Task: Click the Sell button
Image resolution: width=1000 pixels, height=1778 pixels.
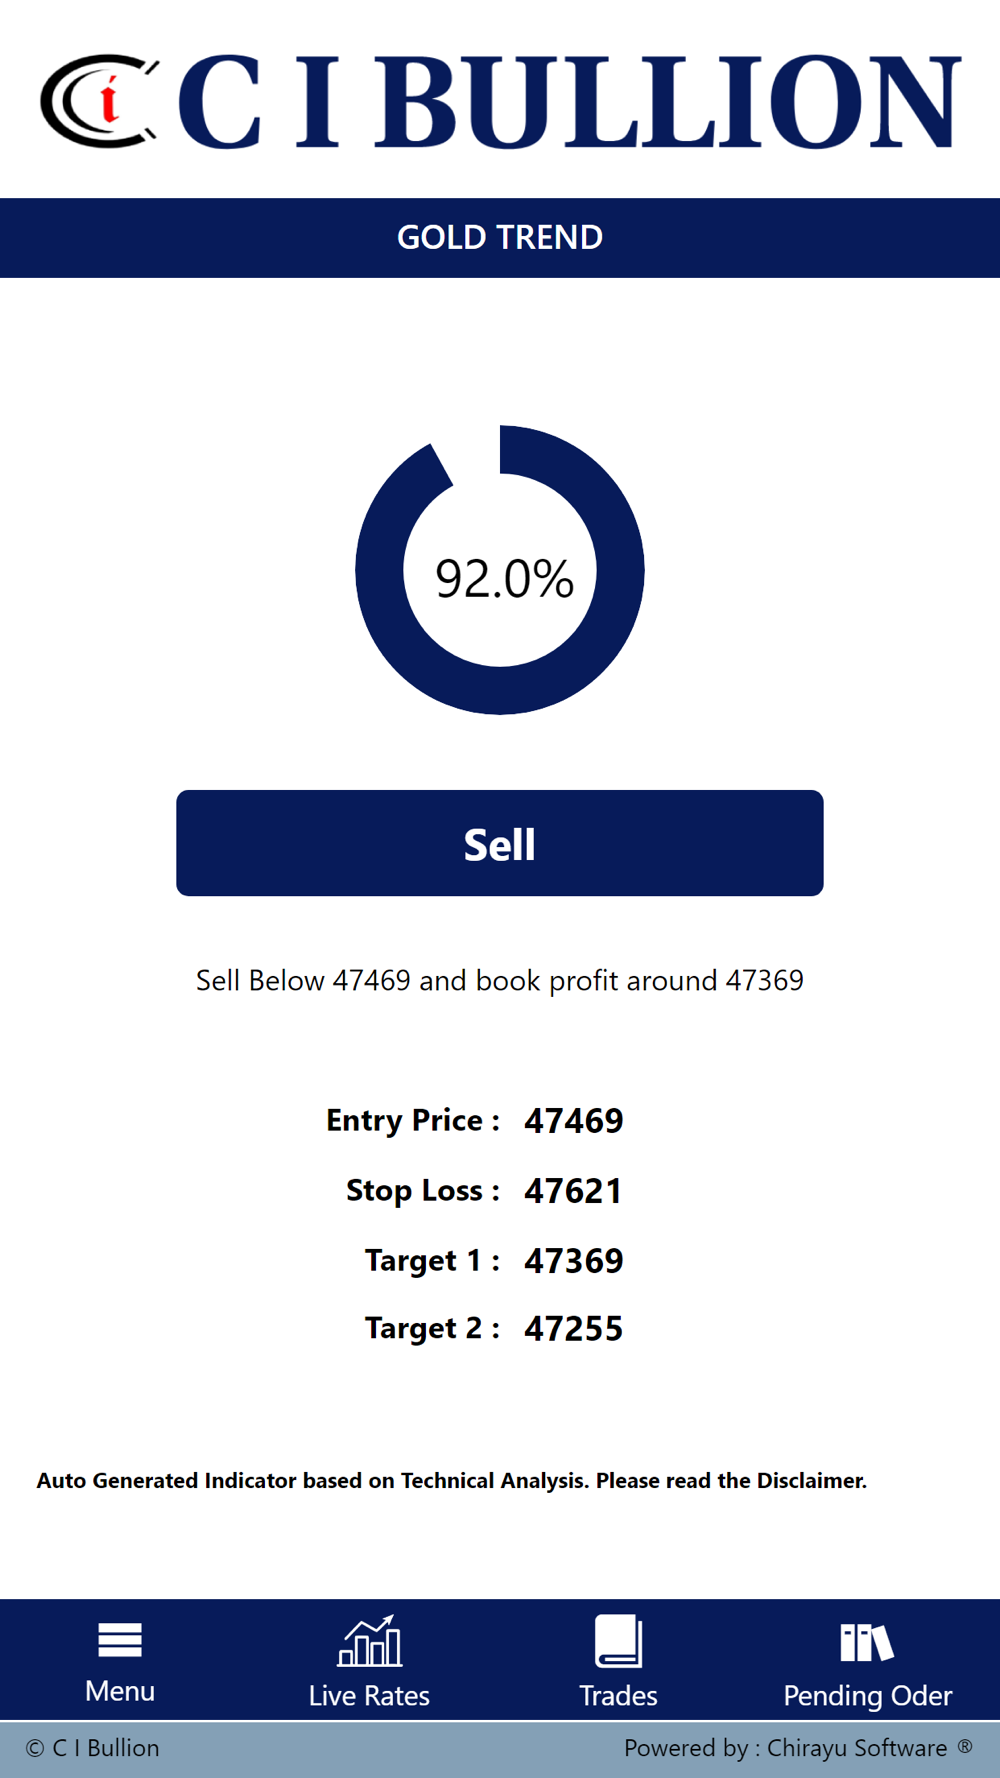Action: [500, 843]
